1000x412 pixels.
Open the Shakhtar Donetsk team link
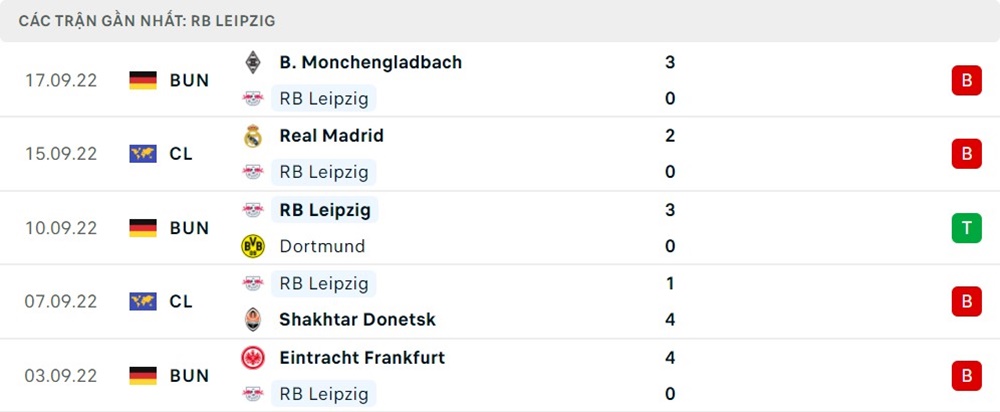pos(357,320)
